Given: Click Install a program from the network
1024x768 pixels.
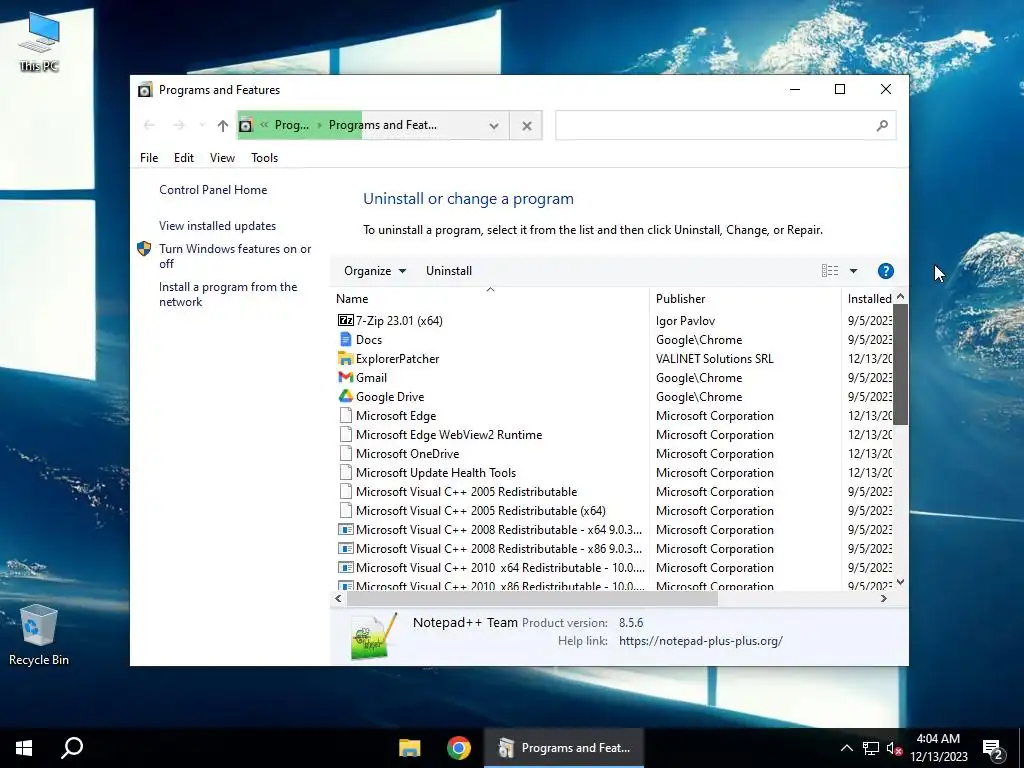Looking at the screenshot, I should pyautogui.click(x=228, y=295).
